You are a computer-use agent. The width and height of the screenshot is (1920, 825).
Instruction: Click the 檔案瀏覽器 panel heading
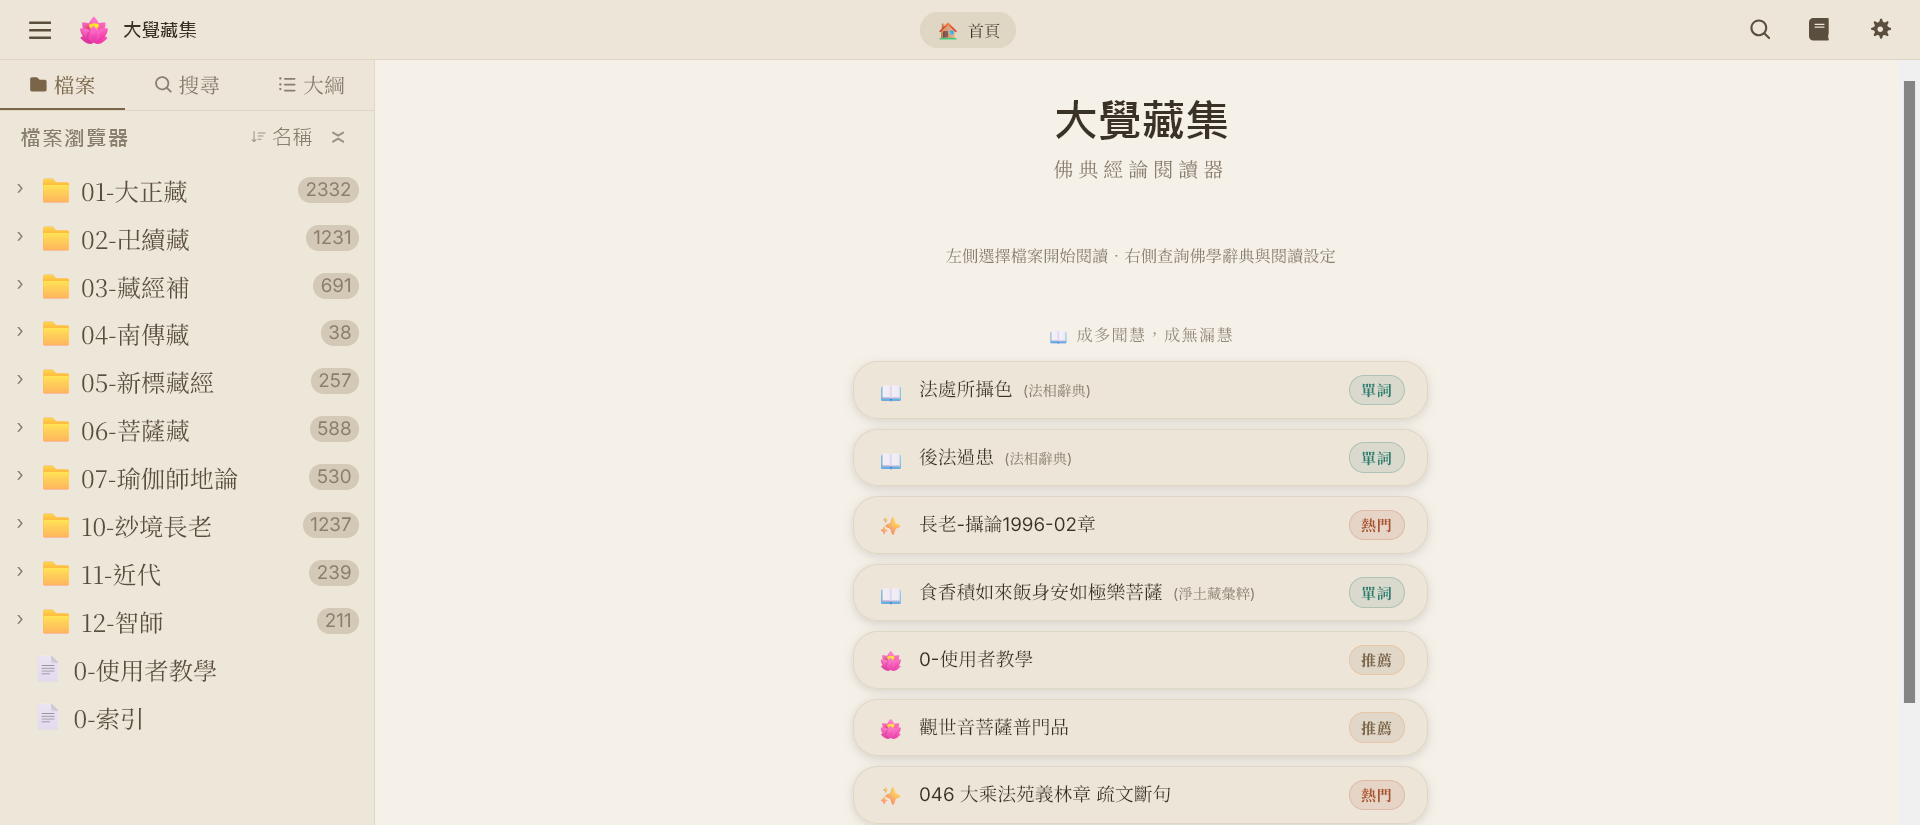pos(75,138)
